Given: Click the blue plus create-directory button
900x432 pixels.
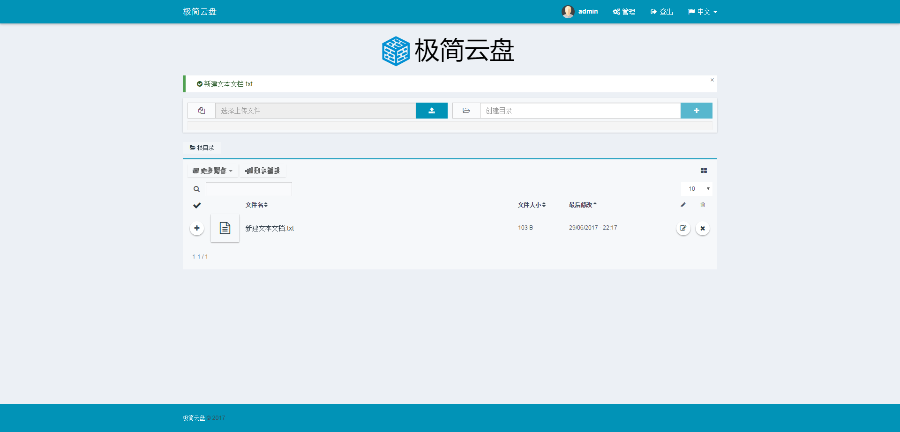Looking at the screenshot, I should coord(696,111).
